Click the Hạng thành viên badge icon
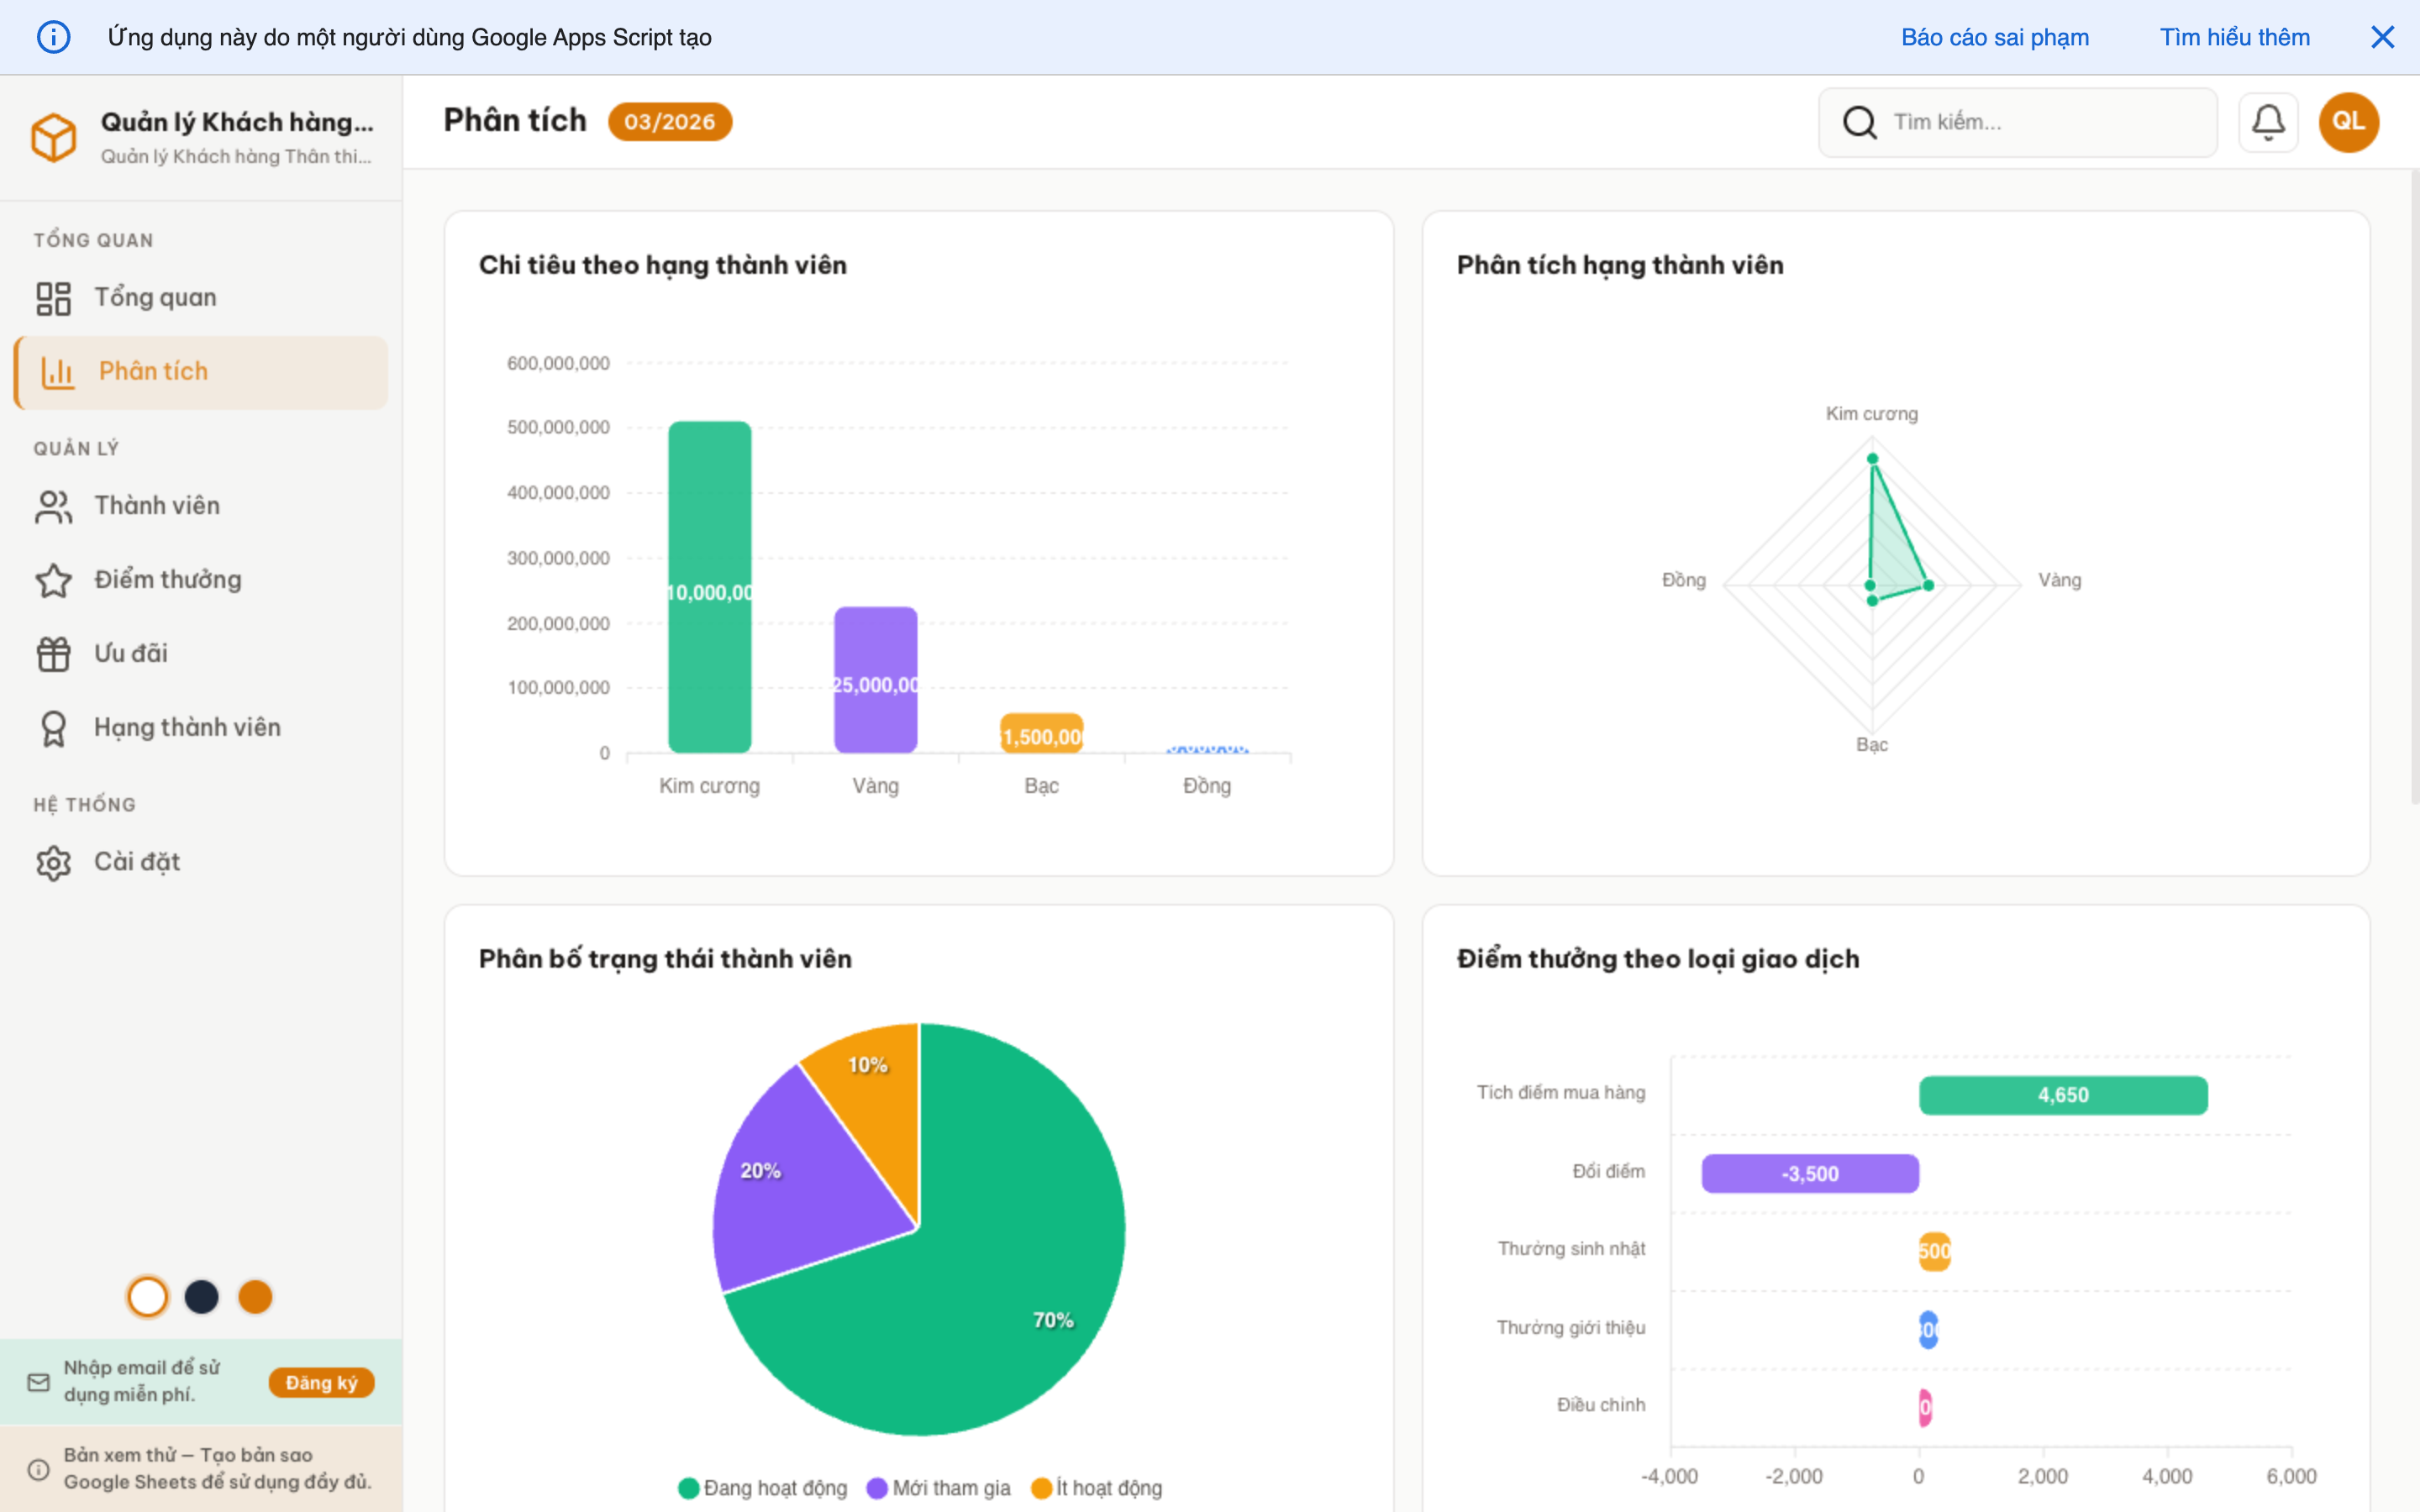2420x1512 pixels. pos(53,728)
